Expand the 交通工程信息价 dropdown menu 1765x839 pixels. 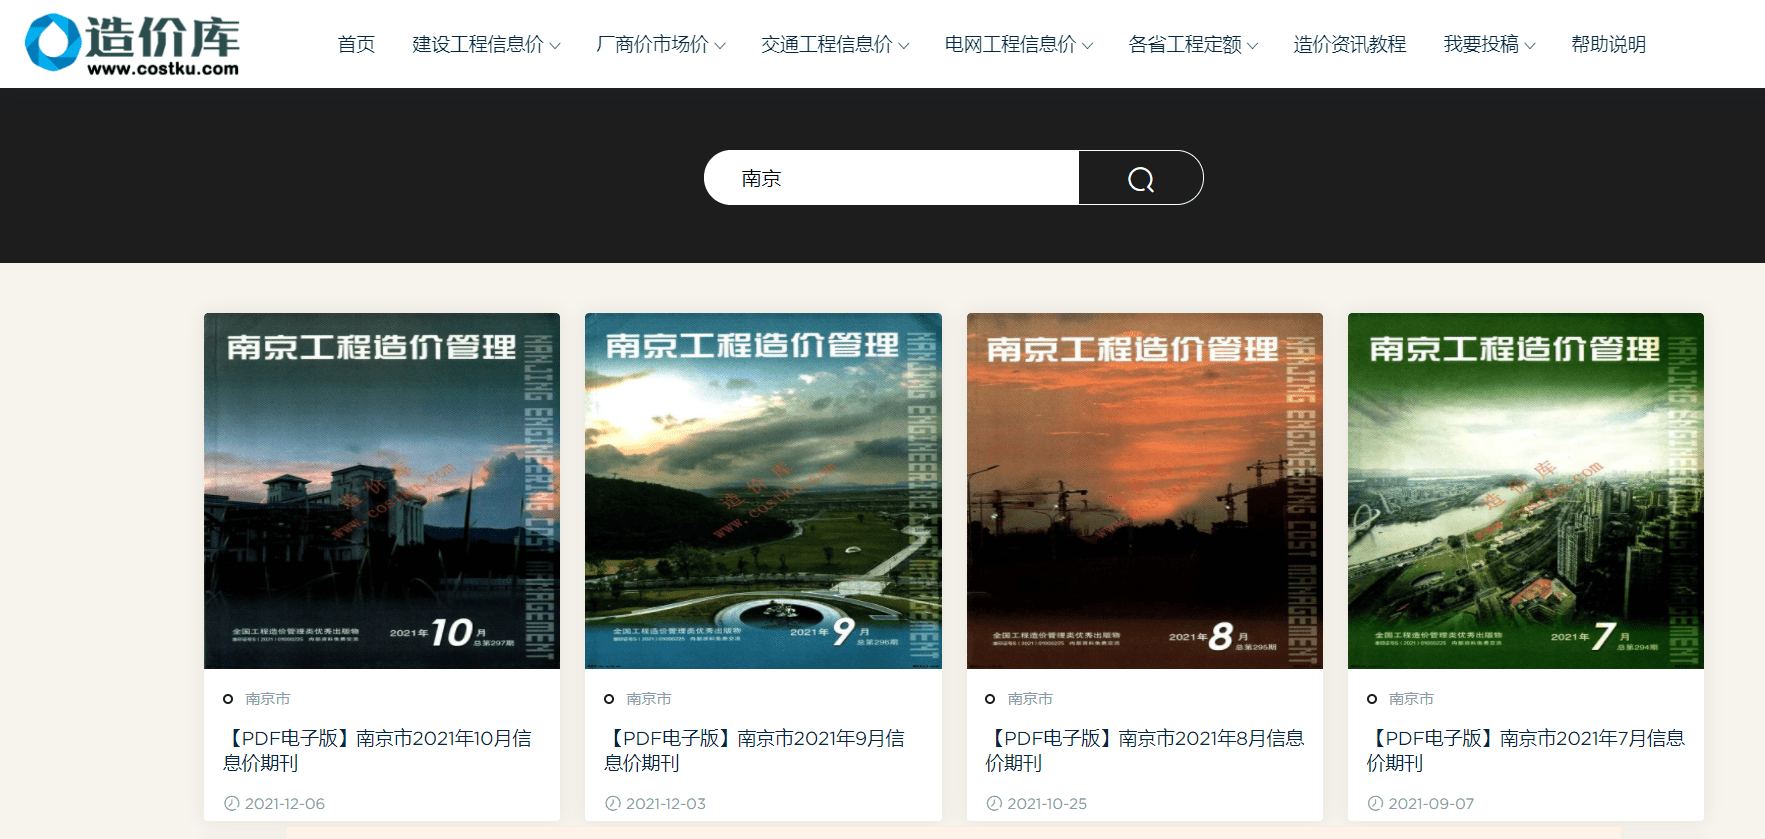pos(835,44)
